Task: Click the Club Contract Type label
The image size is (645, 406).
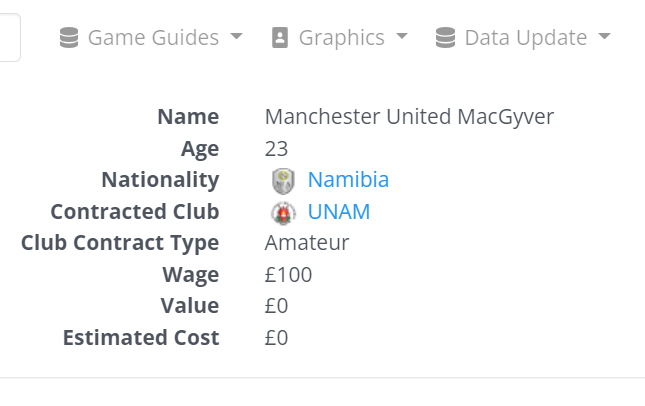Action: [119, 242]
